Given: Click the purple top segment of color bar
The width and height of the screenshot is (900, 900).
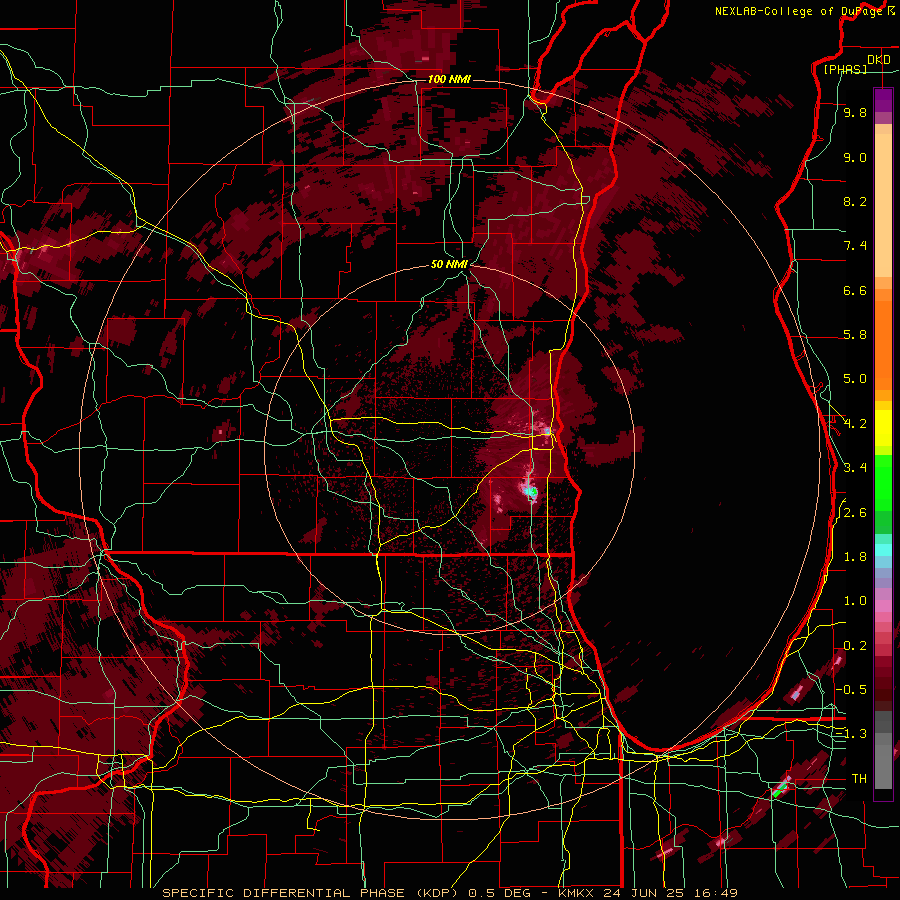Looking at the screenshot, I should click(883, 100).
